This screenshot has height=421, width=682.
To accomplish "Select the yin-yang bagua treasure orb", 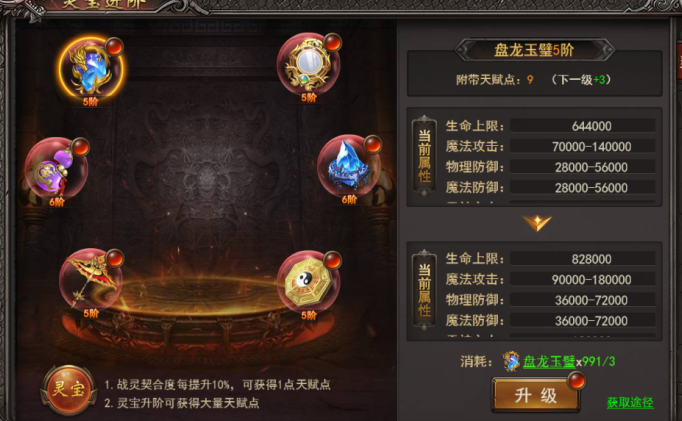I will pyautogui.click(x=308, y=281).
